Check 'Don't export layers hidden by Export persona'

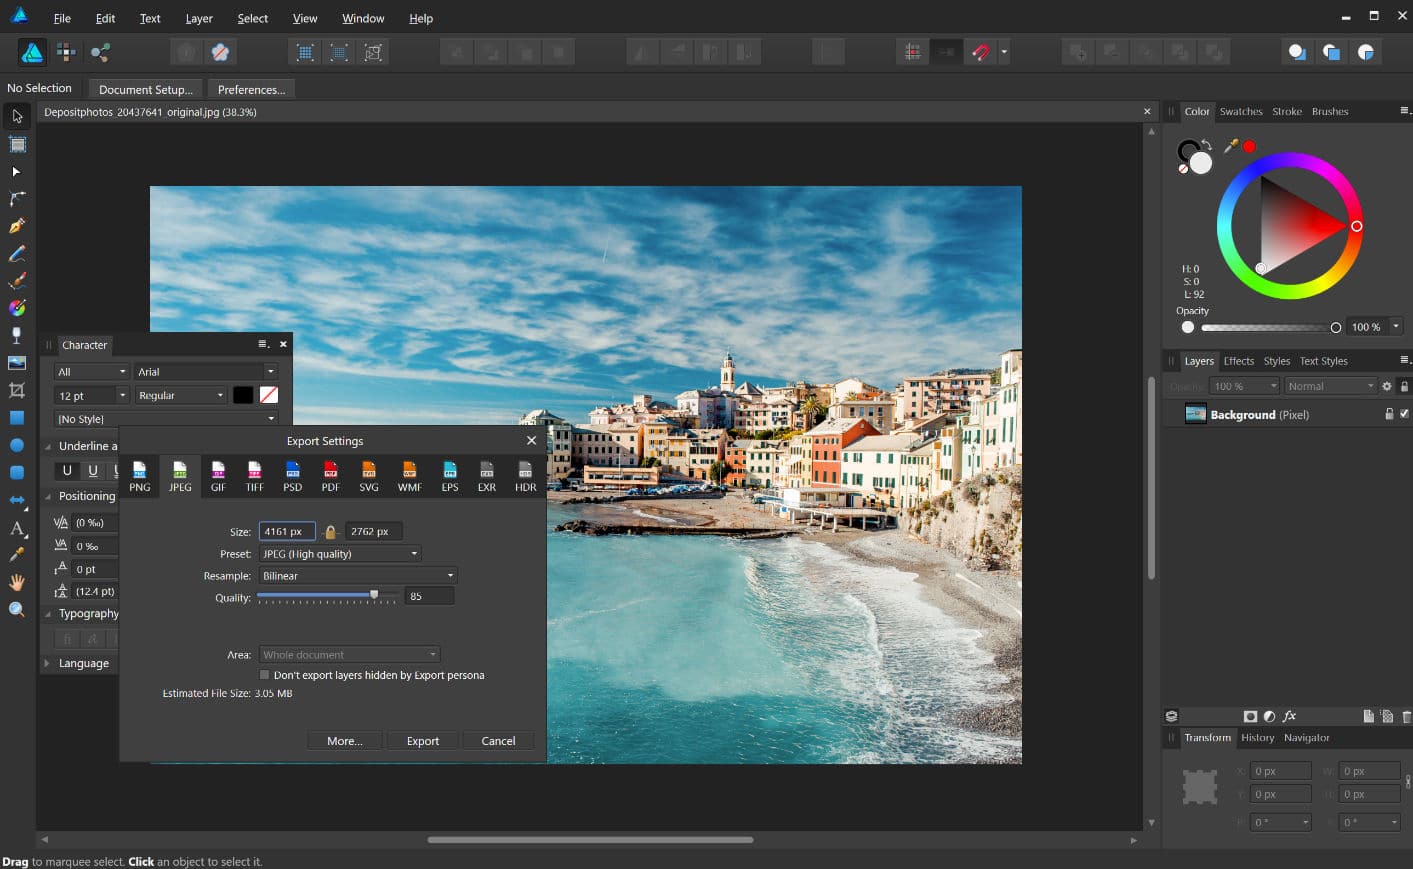click(264, 675)
